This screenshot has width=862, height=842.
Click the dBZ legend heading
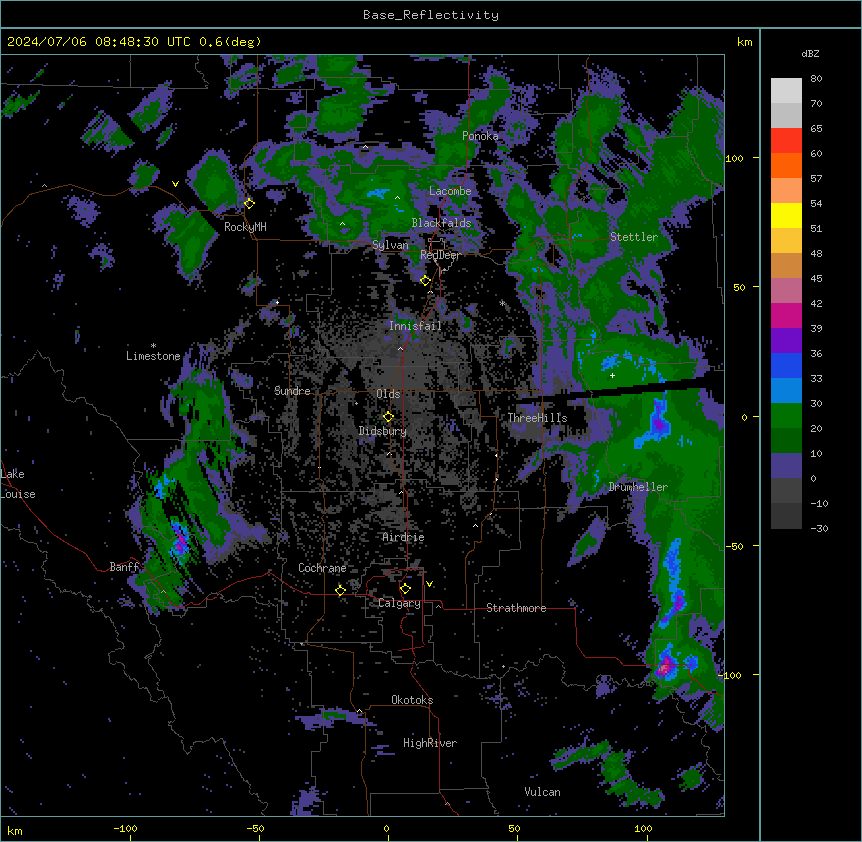[x=810, y=53]
